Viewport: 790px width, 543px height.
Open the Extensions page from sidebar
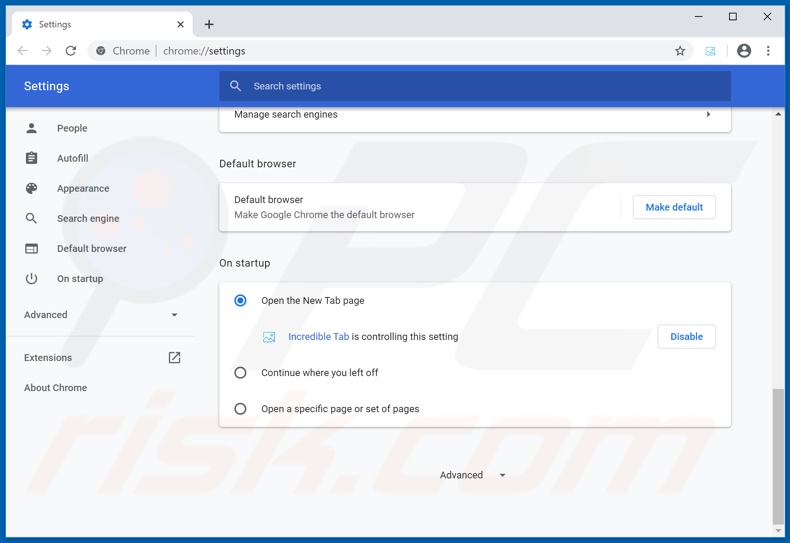(x=48, y=358)
